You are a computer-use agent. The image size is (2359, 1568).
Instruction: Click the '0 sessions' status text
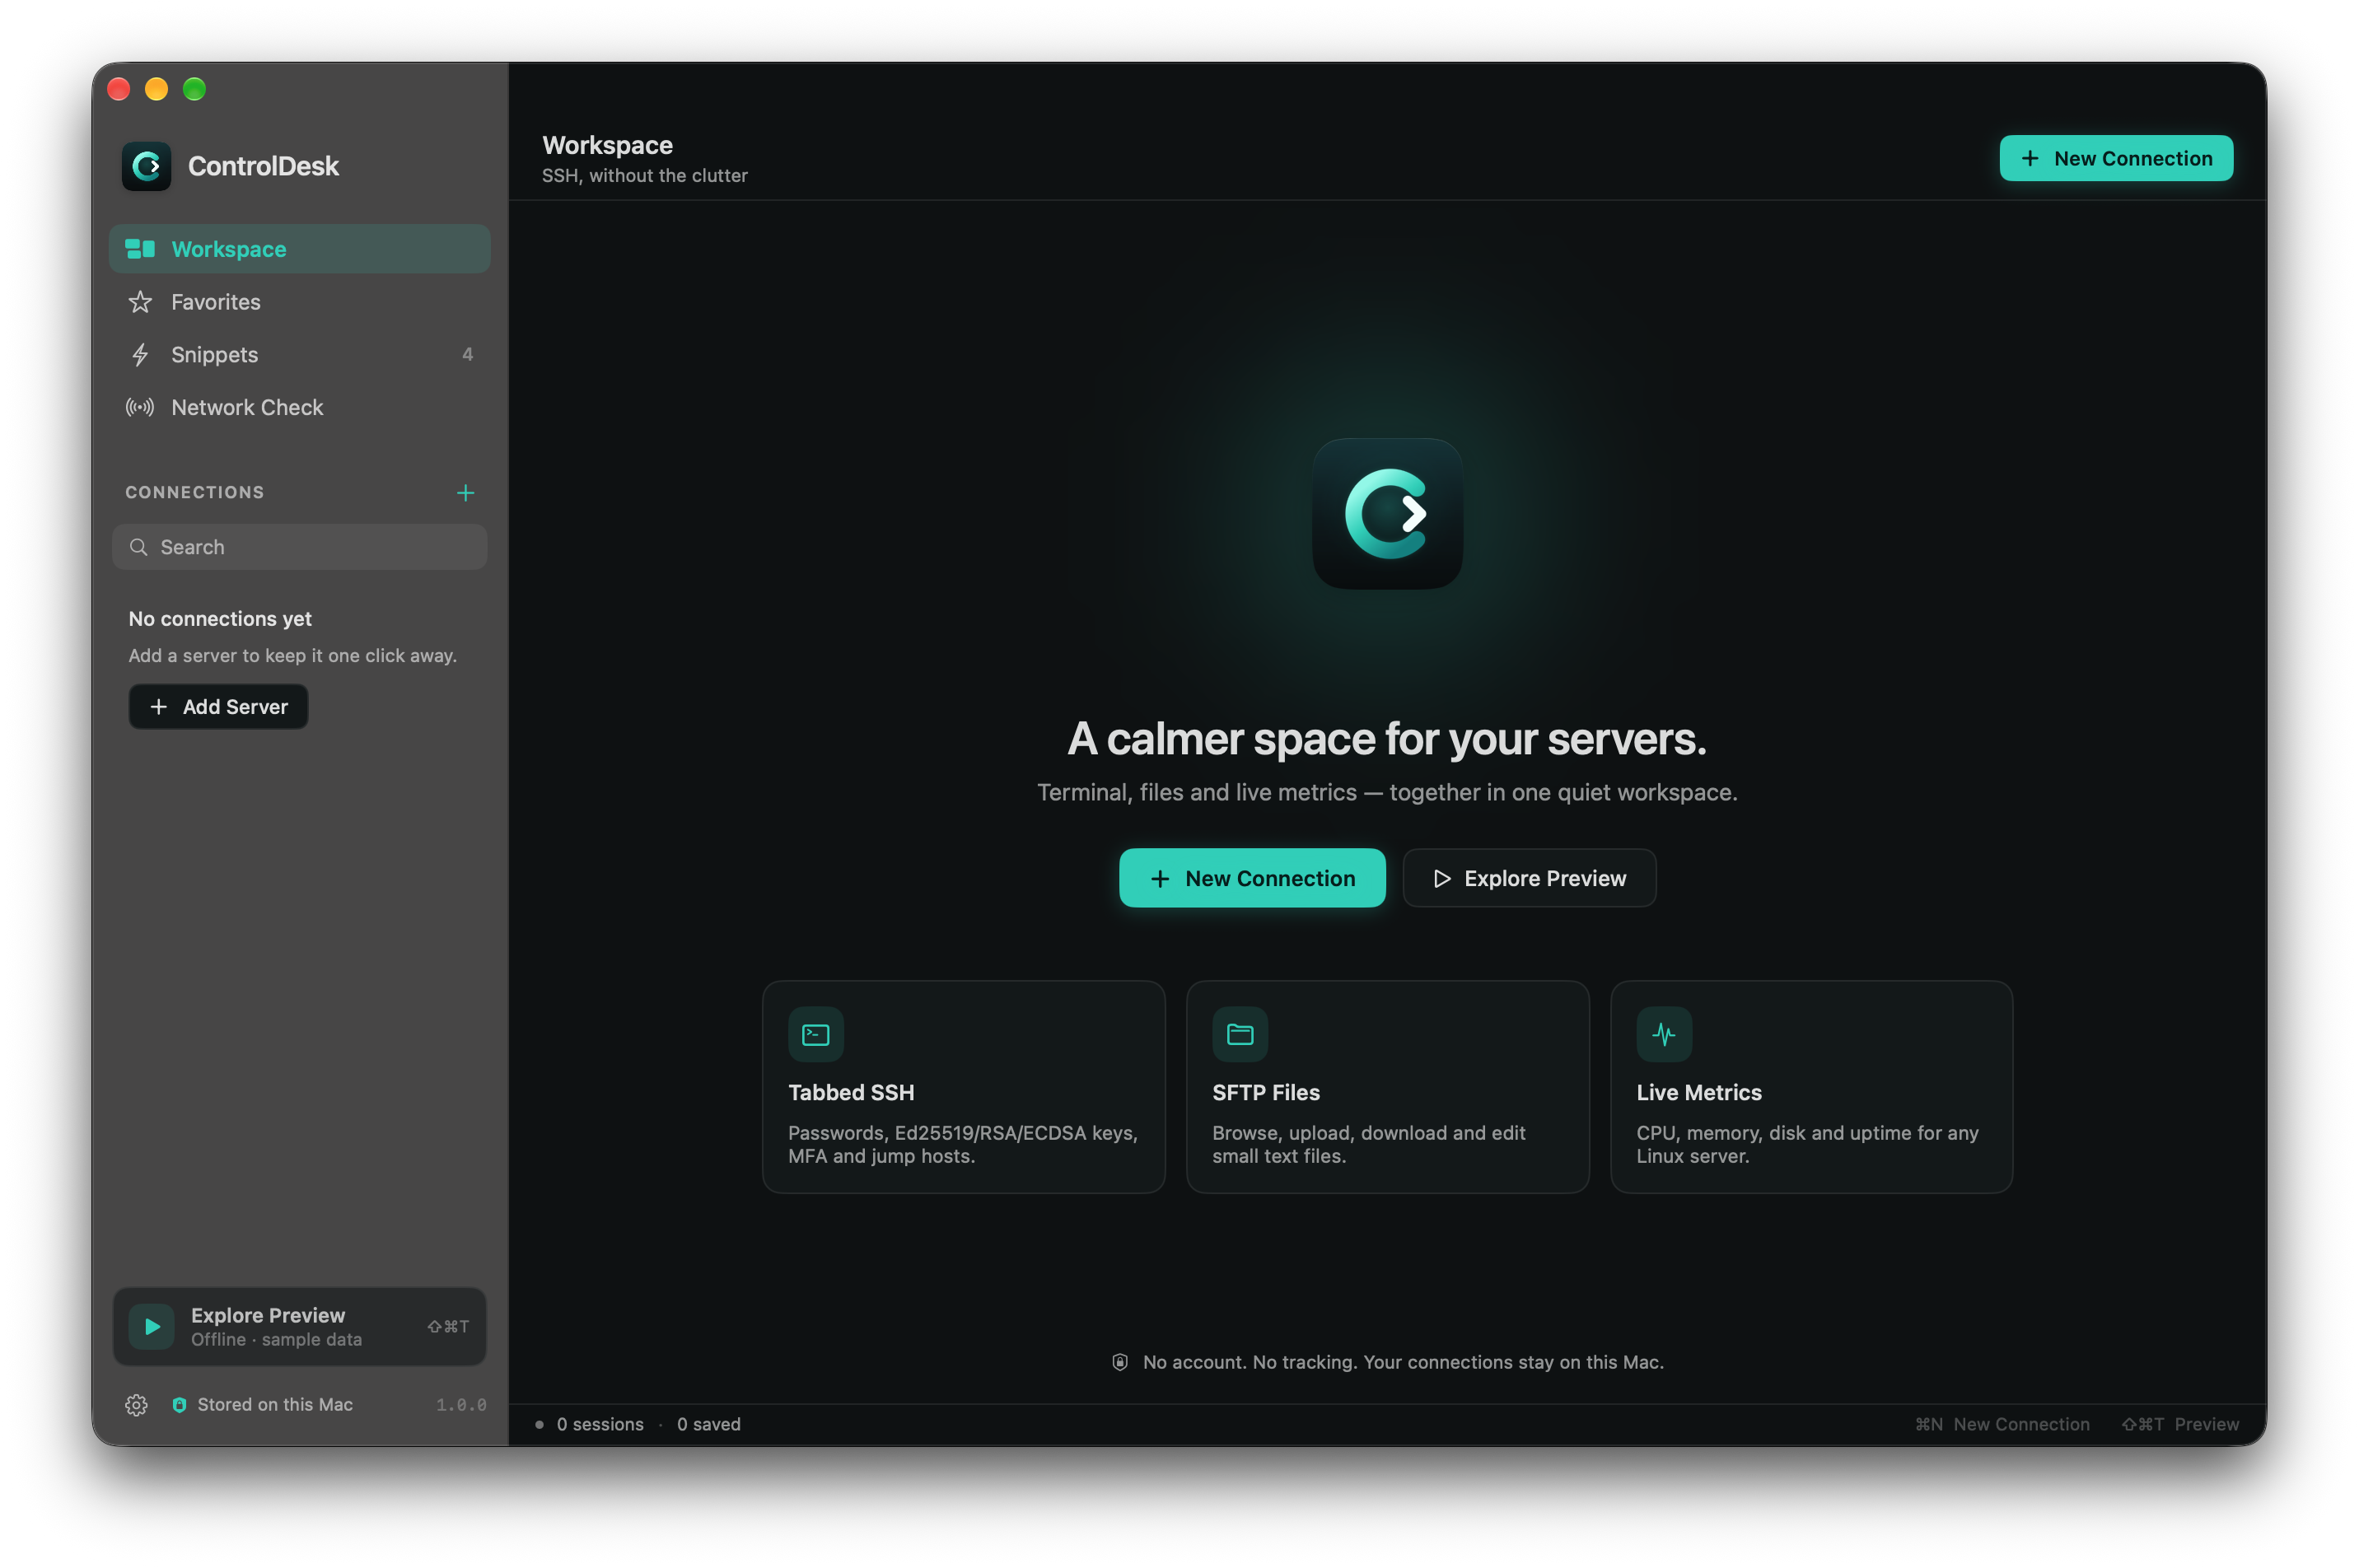[x=600, y=1424]
